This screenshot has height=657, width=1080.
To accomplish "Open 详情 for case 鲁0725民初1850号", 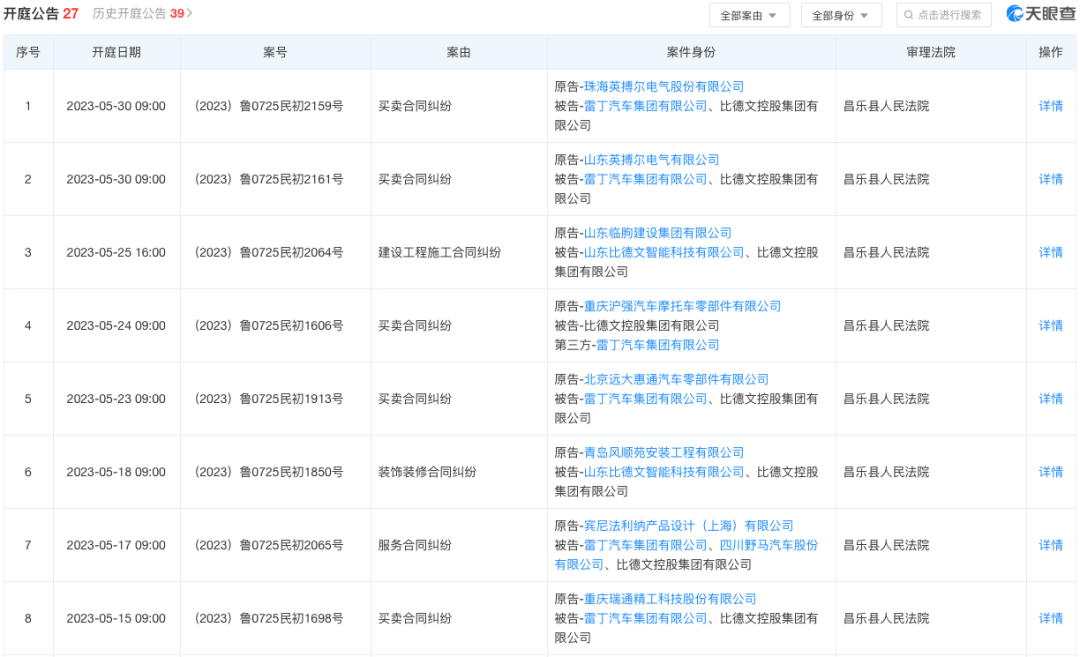I will click(x=1050, y=472).
